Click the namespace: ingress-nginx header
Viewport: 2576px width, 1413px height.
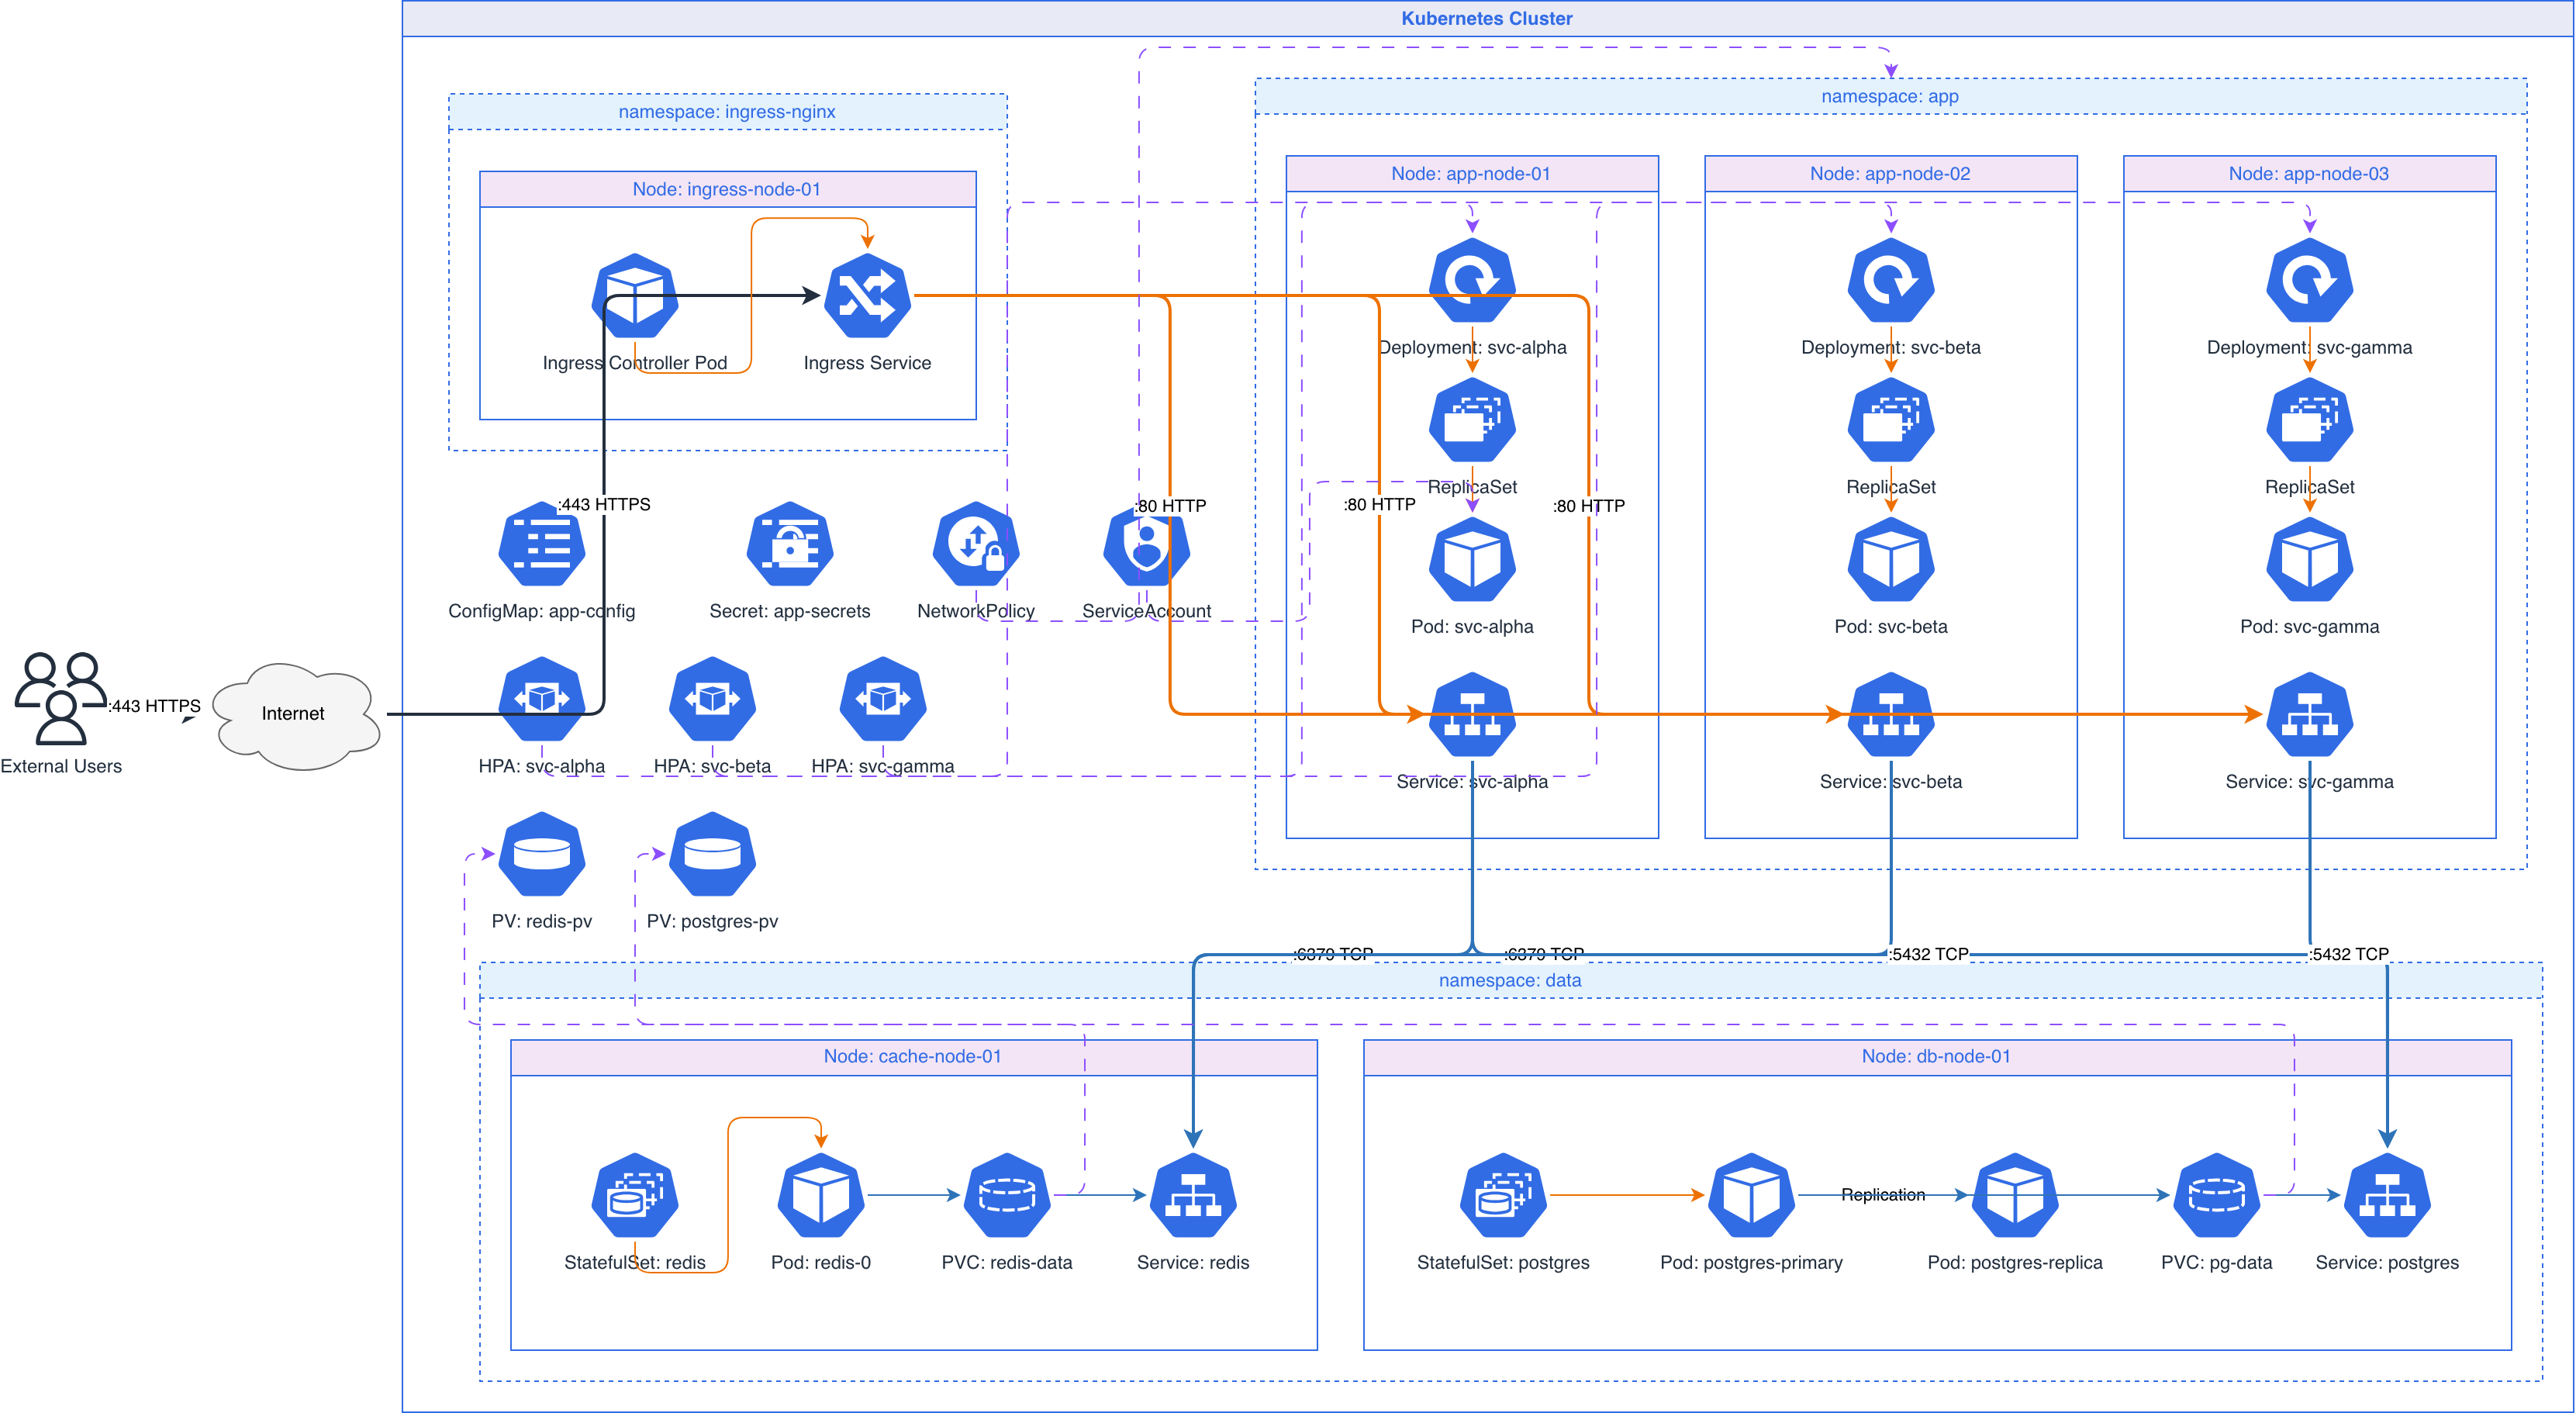click(x=727, y=111)
